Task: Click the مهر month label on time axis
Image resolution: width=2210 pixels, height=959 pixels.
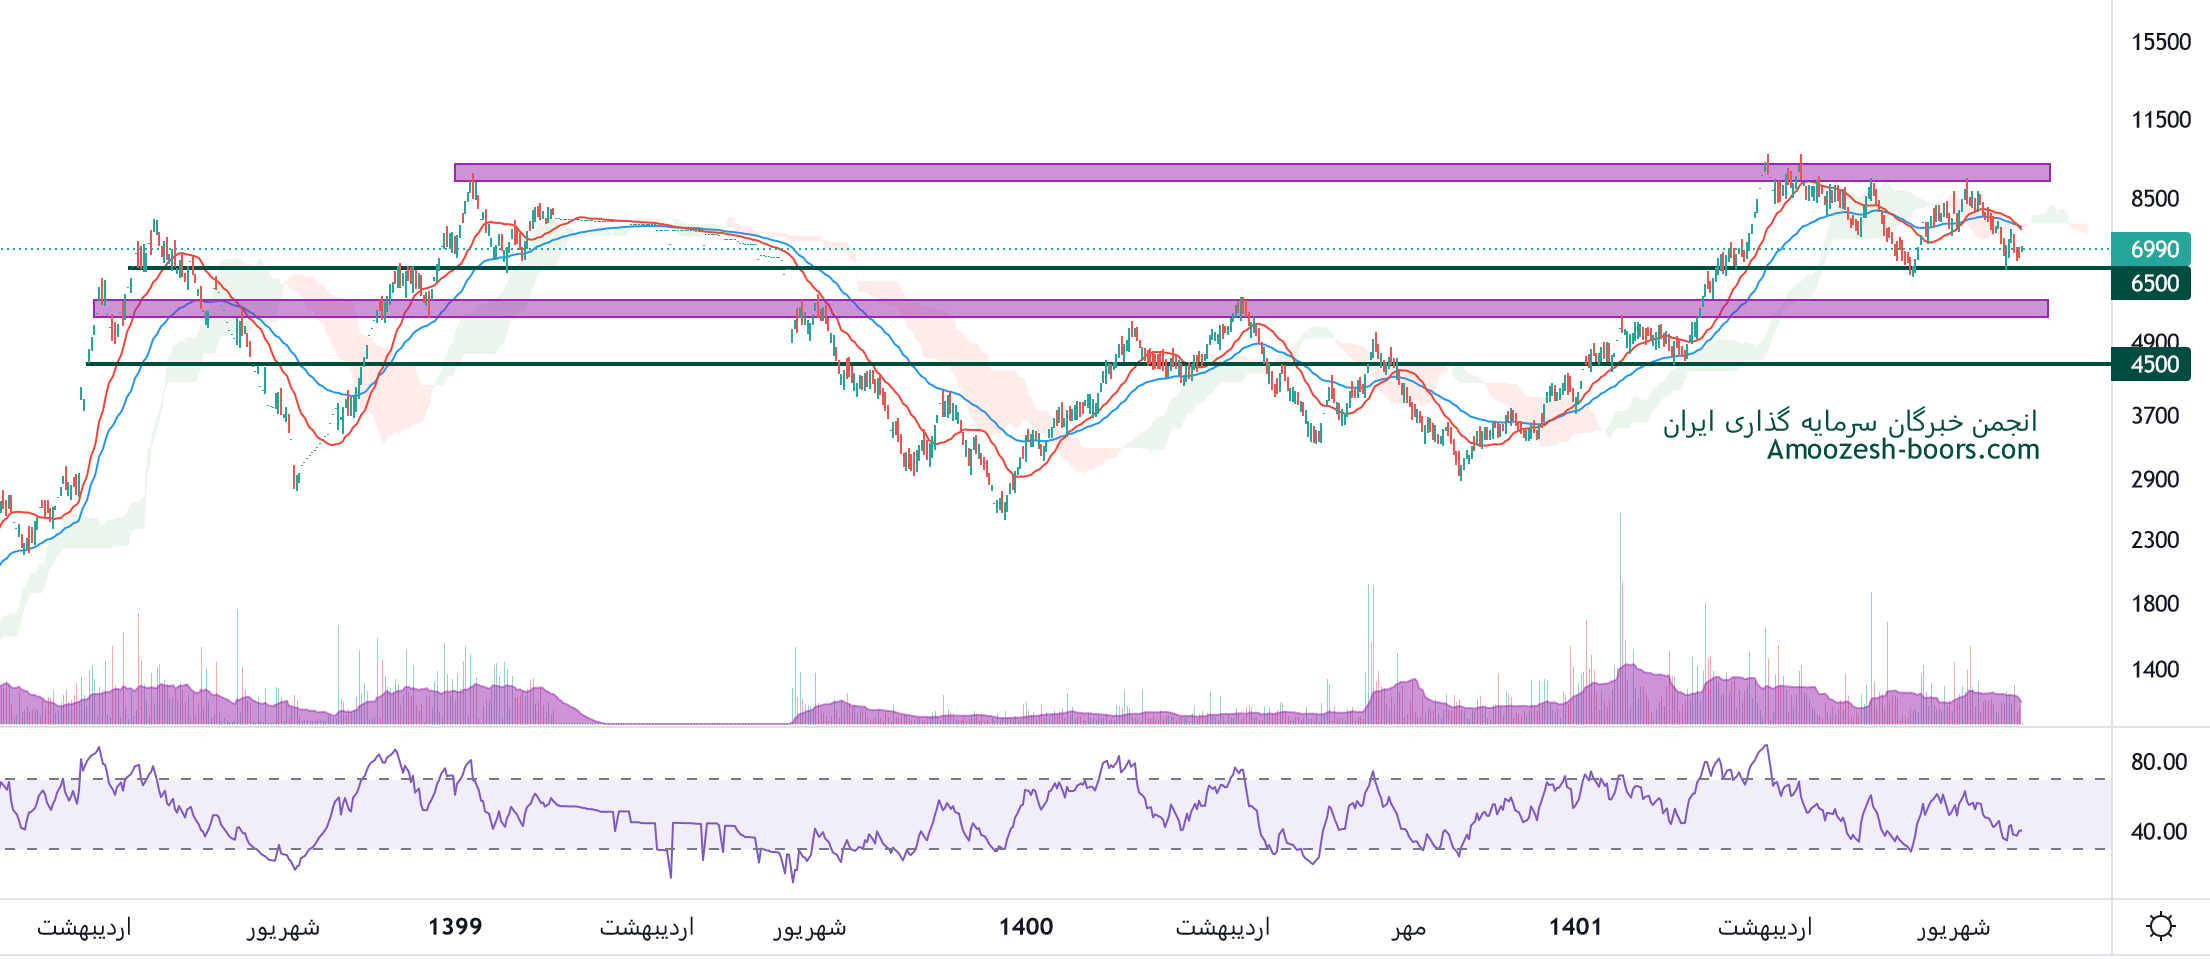Action: 1408,929
